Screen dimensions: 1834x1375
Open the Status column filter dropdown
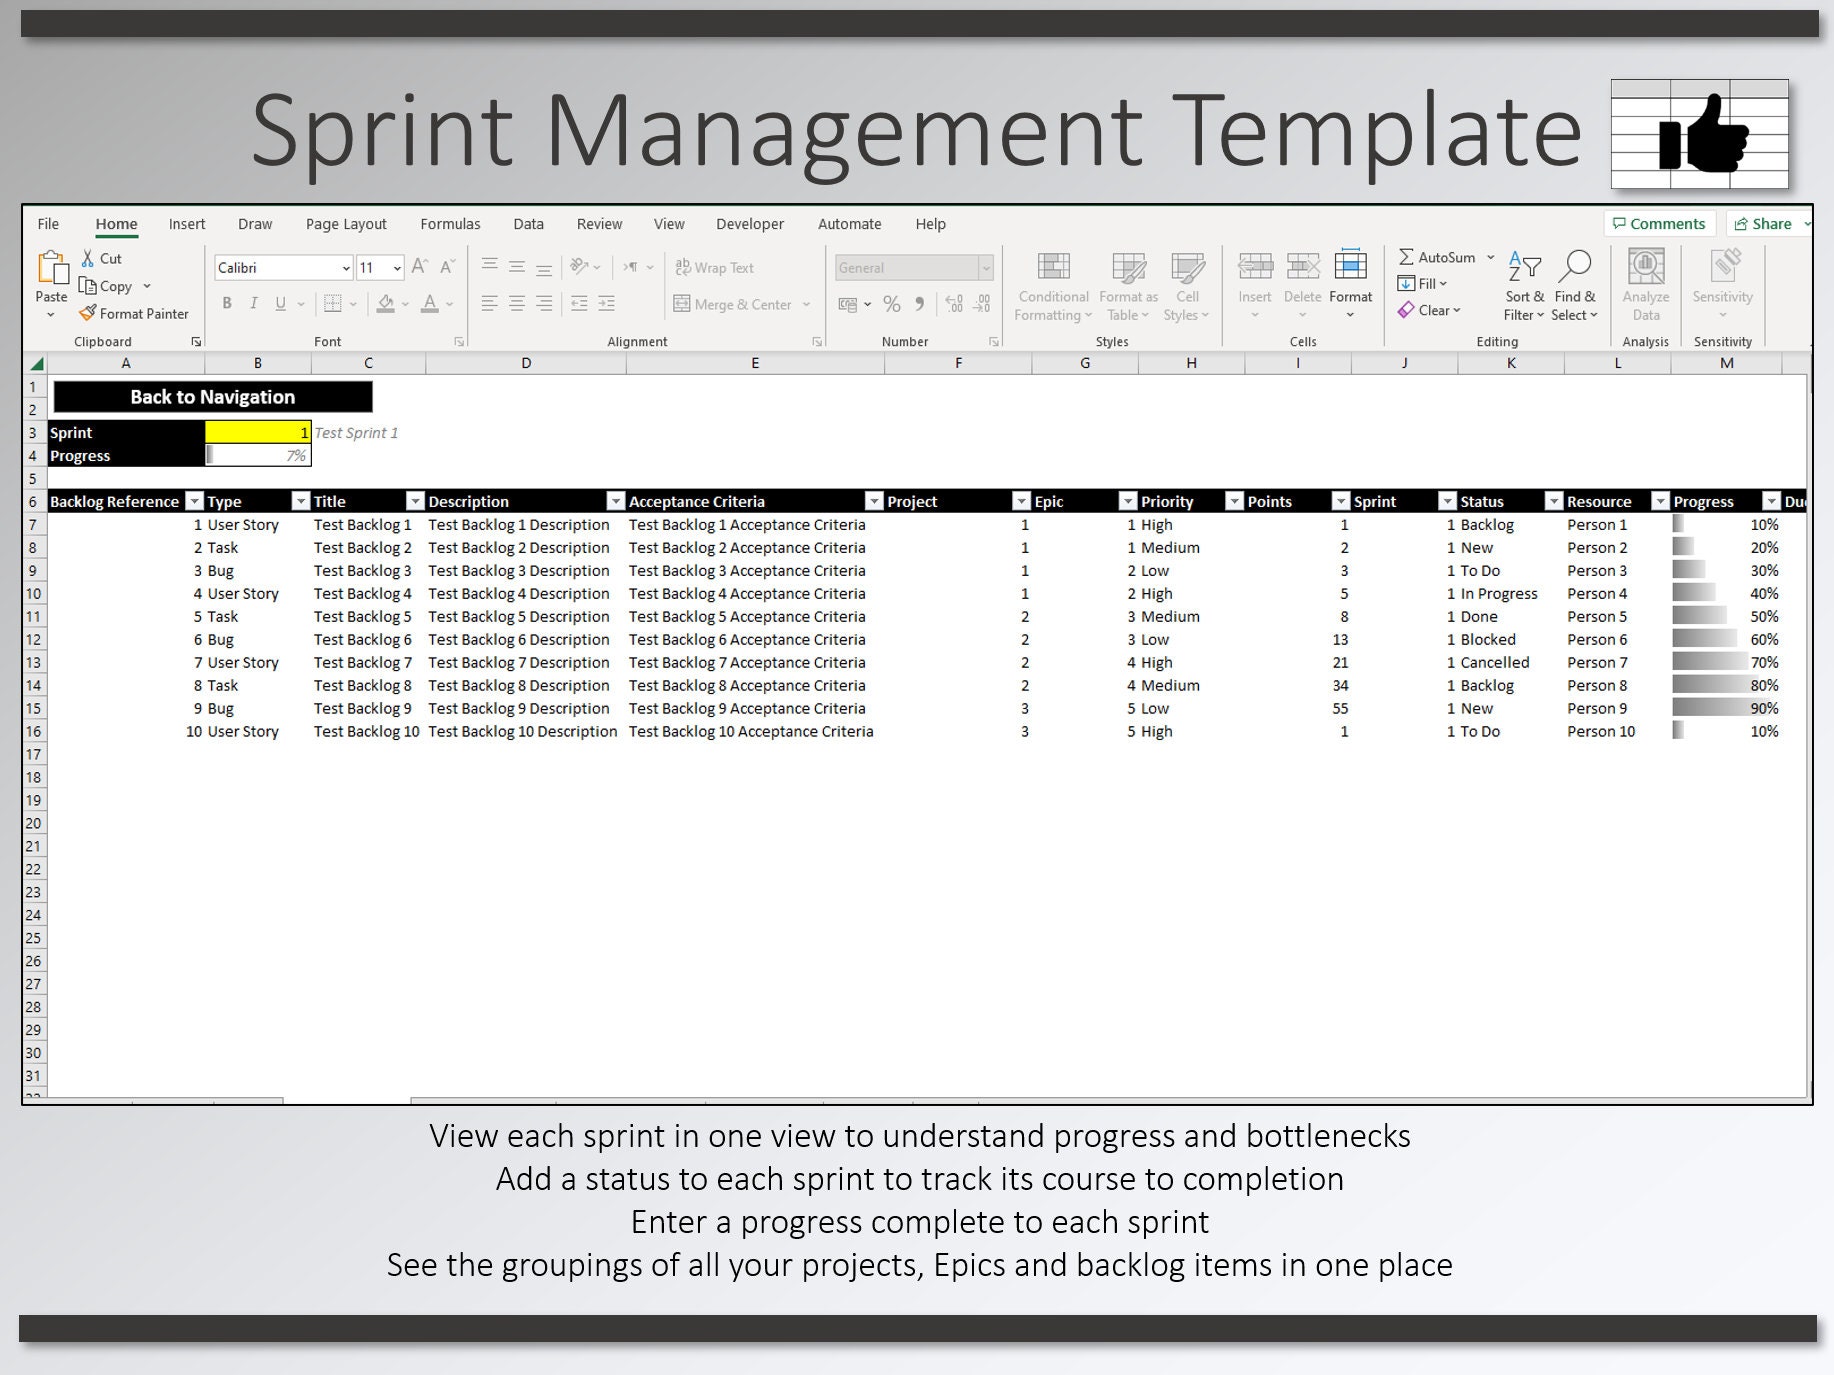click(1554, 501)
